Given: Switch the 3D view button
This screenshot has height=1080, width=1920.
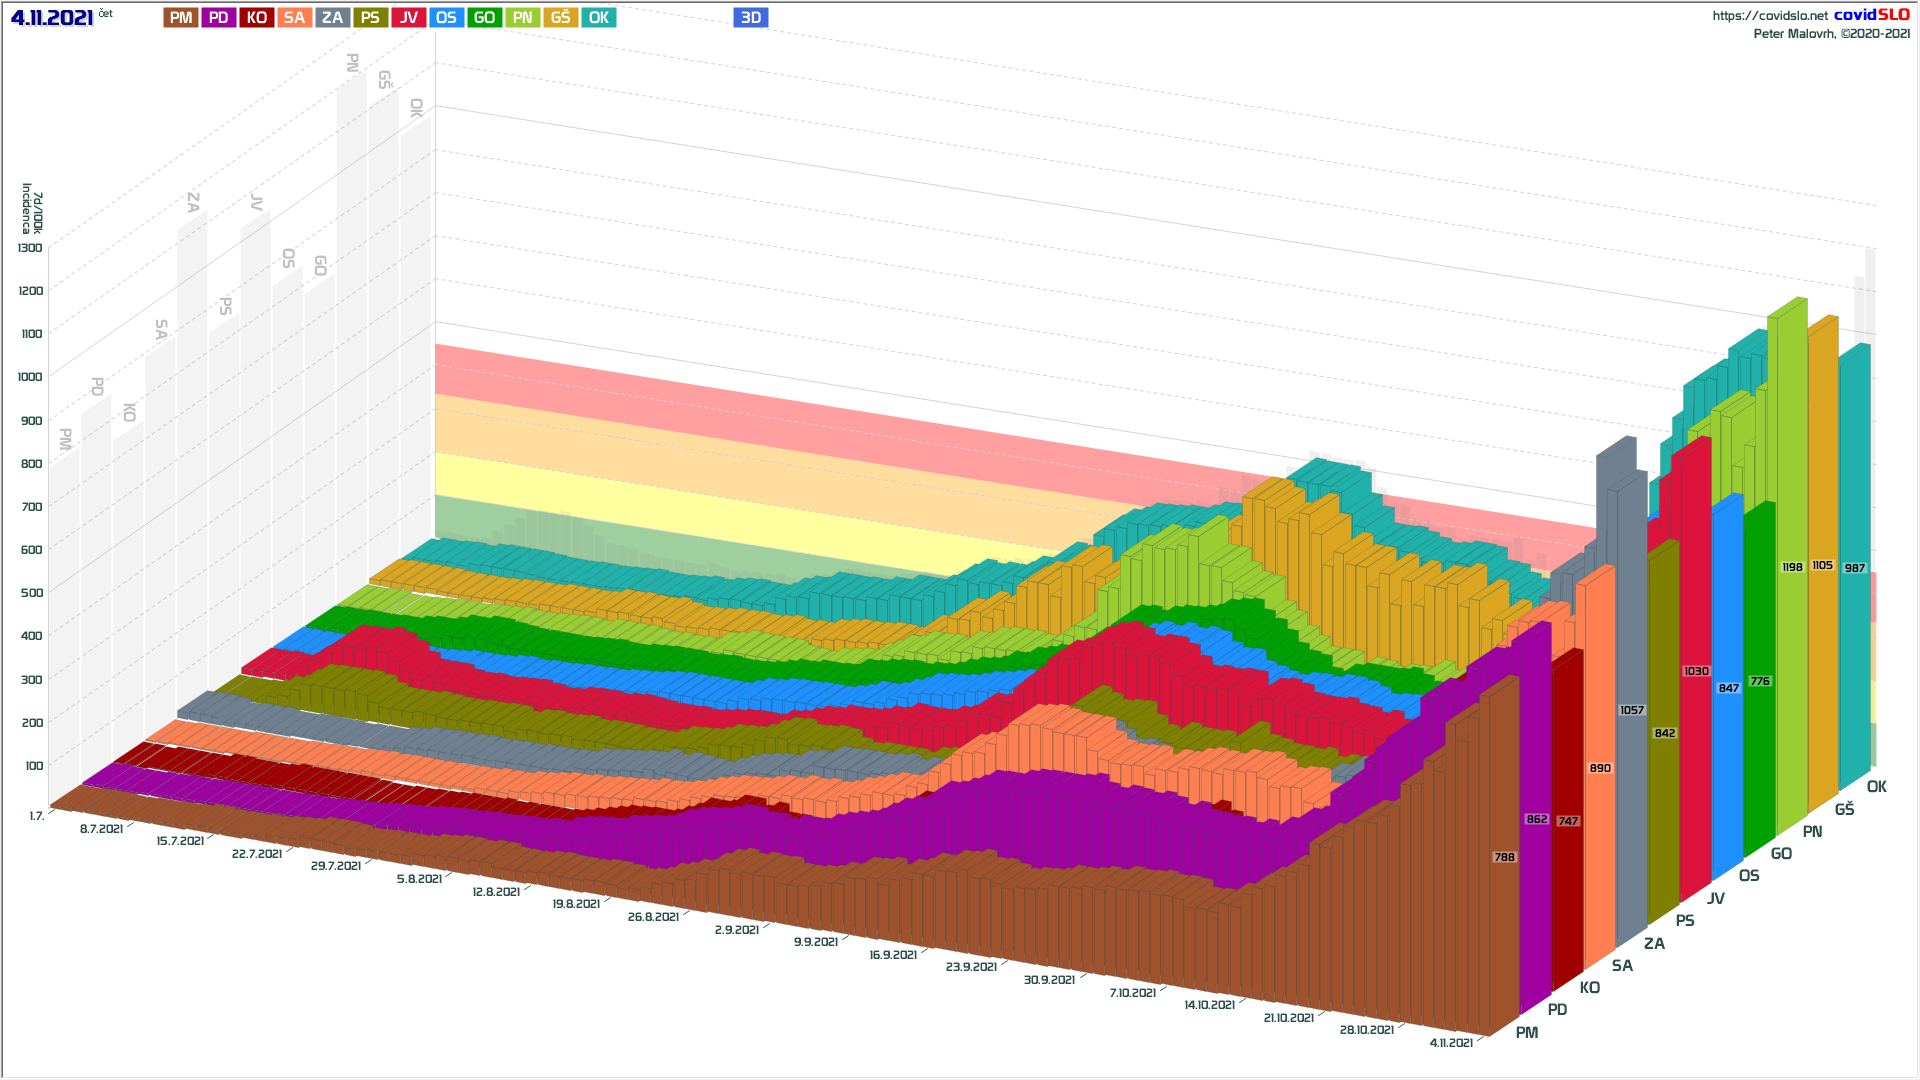Looking at the screenshot, I should click(750, 18).
